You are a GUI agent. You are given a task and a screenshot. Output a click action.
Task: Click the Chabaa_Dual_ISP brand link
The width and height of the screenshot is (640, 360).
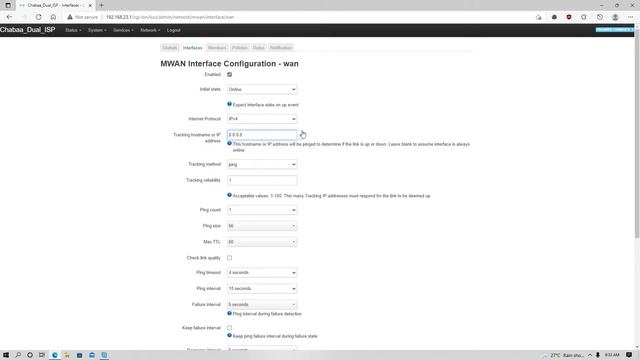27,30
